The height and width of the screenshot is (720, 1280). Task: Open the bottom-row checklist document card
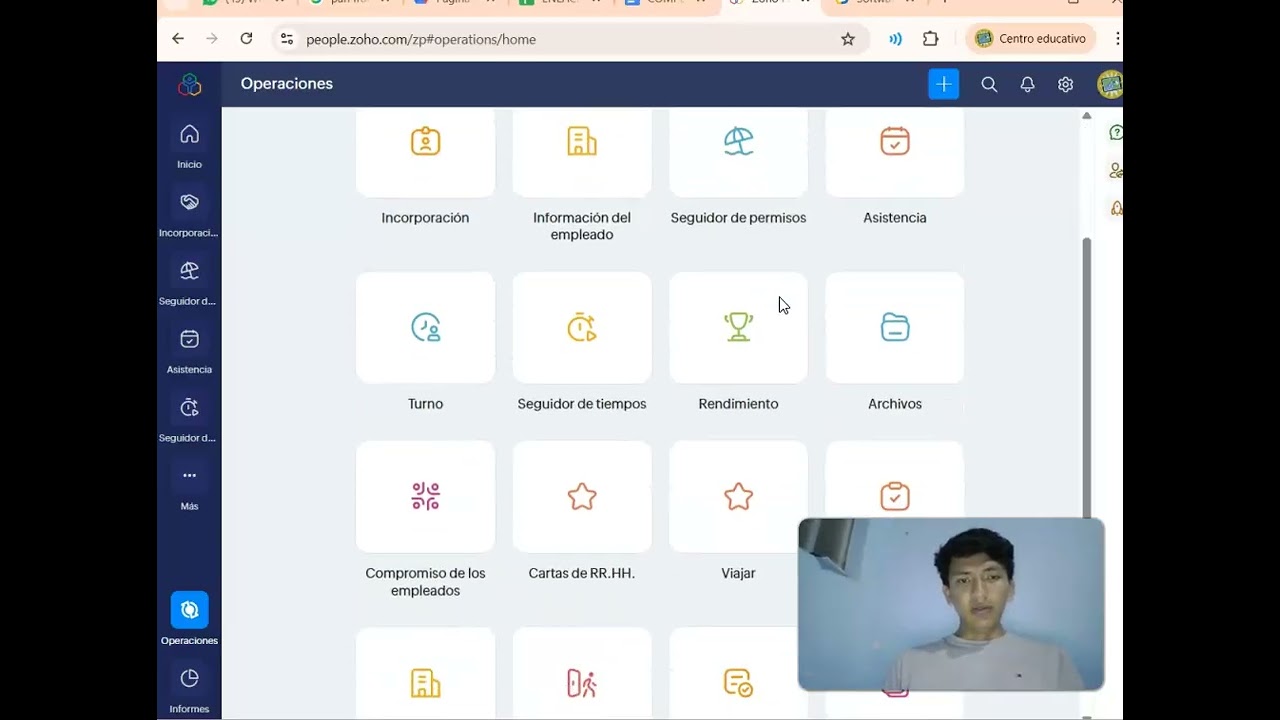tap(738, 674)
